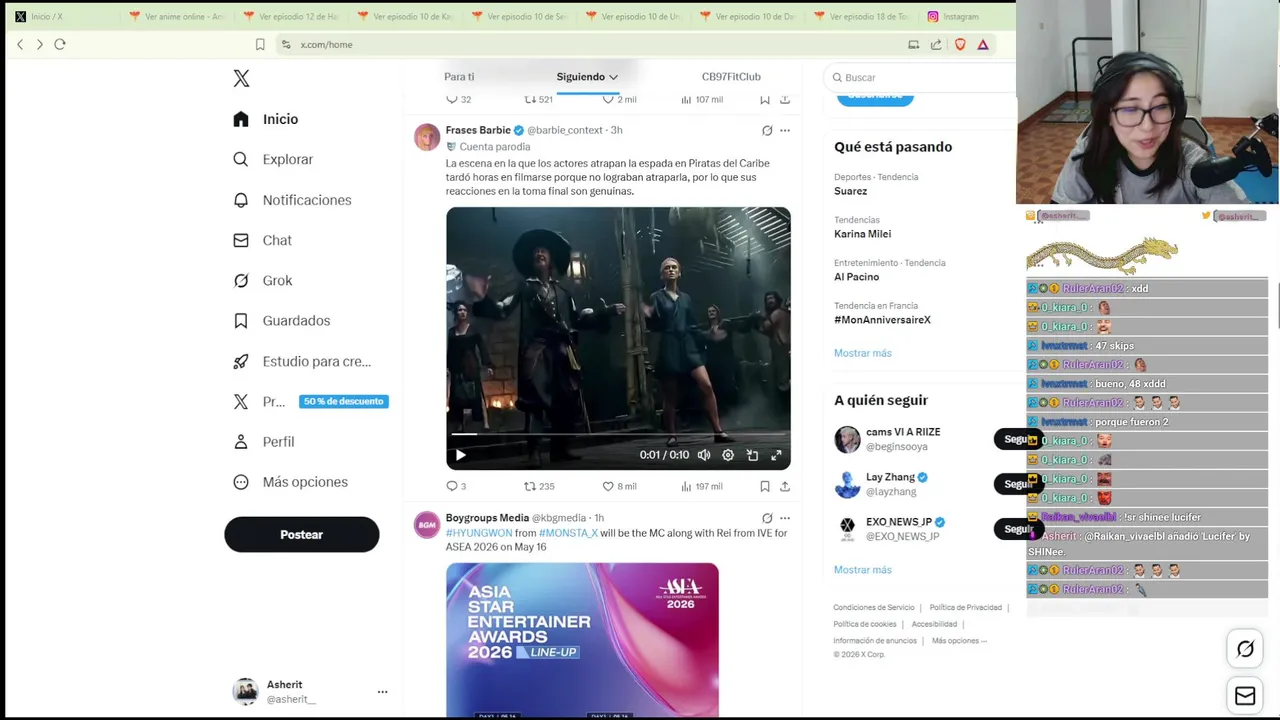This screenshot has width=1280, height=720.
Task: Show more trends under Qué está pasando
Action: pyautogui.click(x=863, y=353)
